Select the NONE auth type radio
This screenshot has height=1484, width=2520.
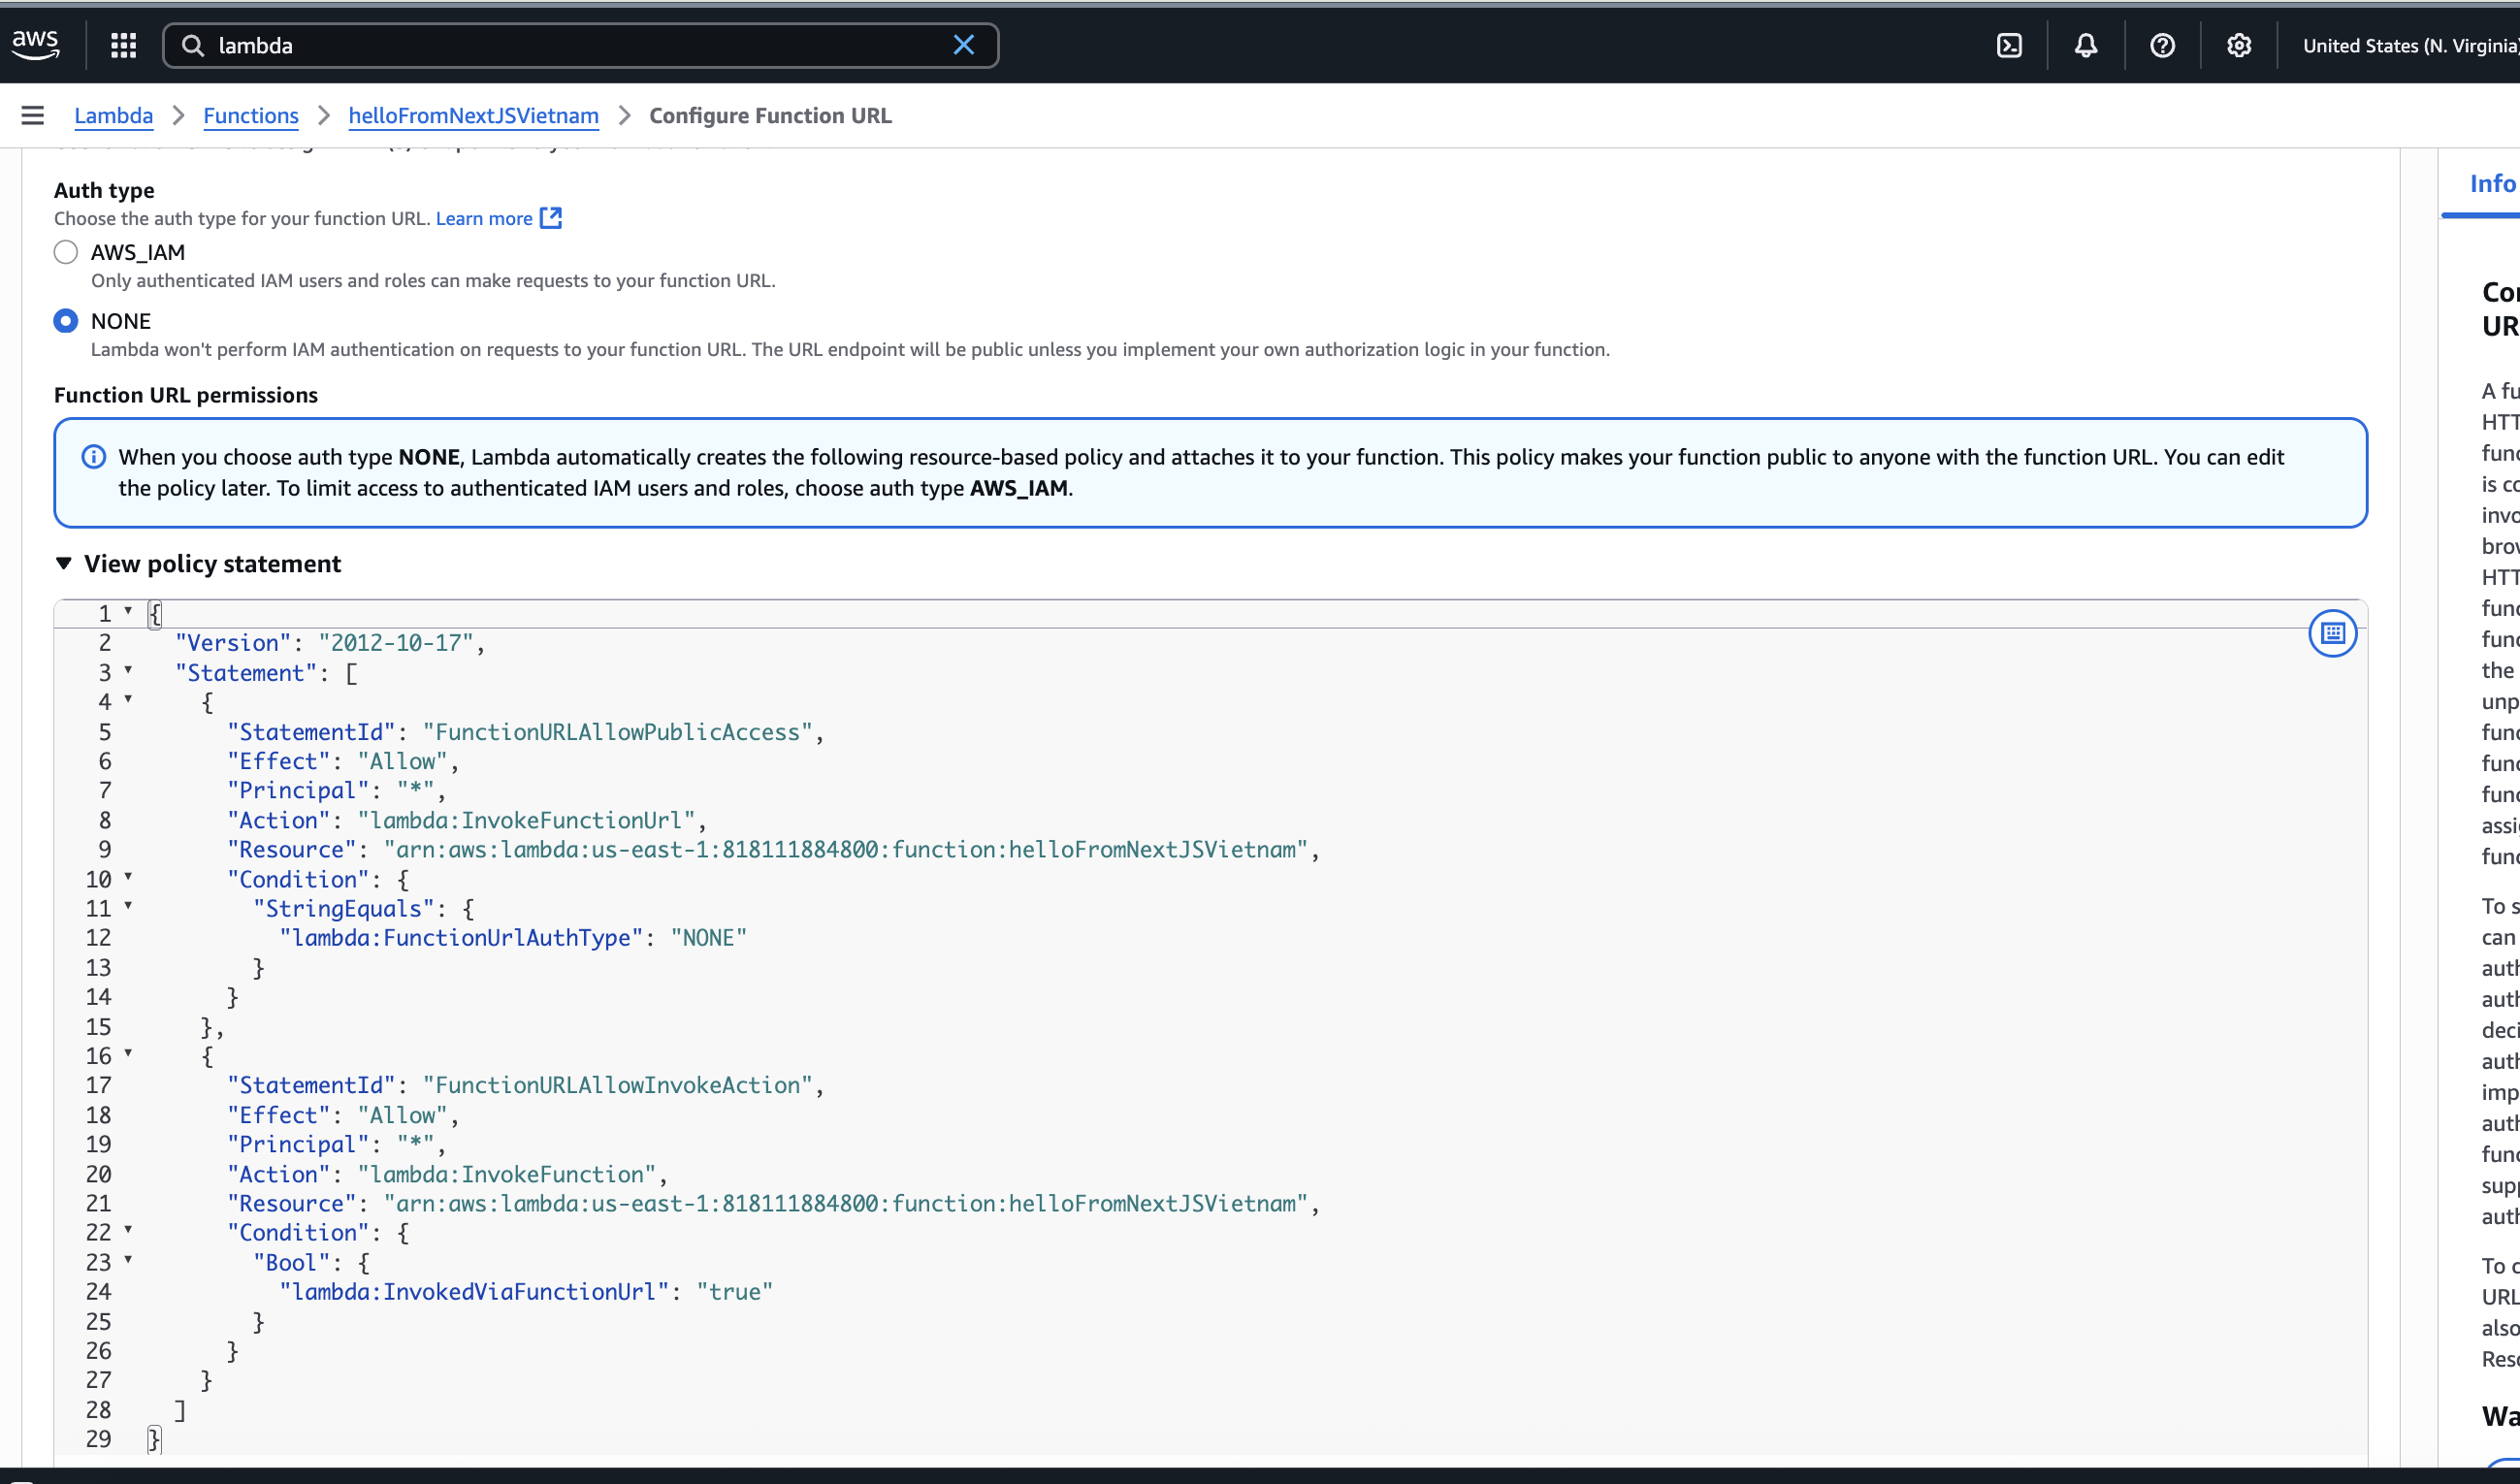[66, 321]
